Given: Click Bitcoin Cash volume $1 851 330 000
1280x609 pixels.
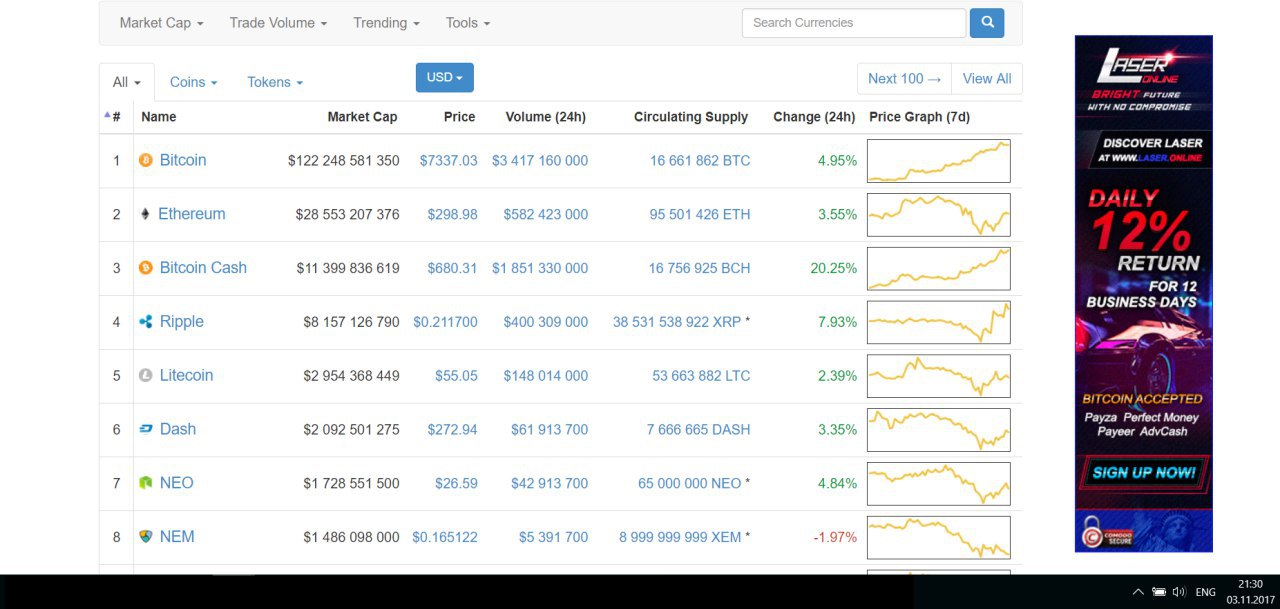Looking at the screenshot, I should (540, 269).
